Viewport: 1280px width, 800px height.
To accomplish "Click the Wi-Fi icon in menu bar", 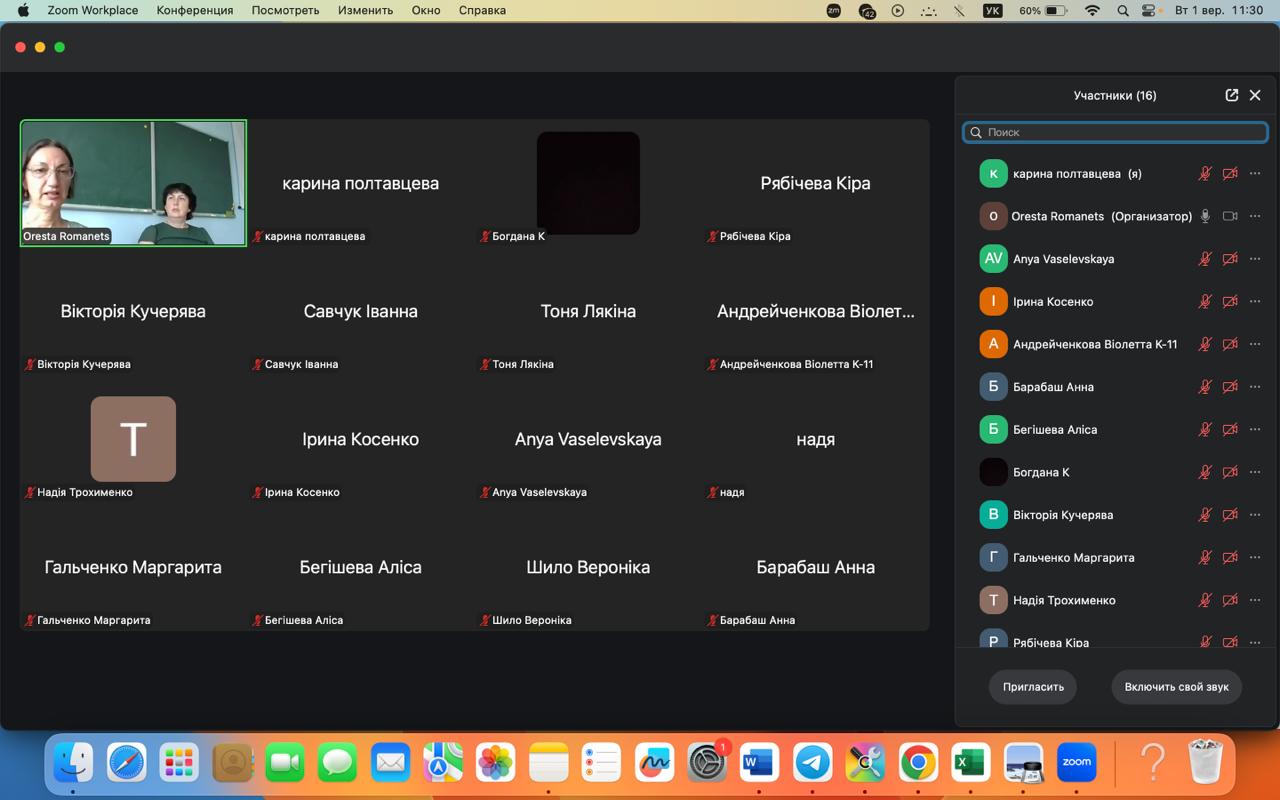I will 1092,10.
